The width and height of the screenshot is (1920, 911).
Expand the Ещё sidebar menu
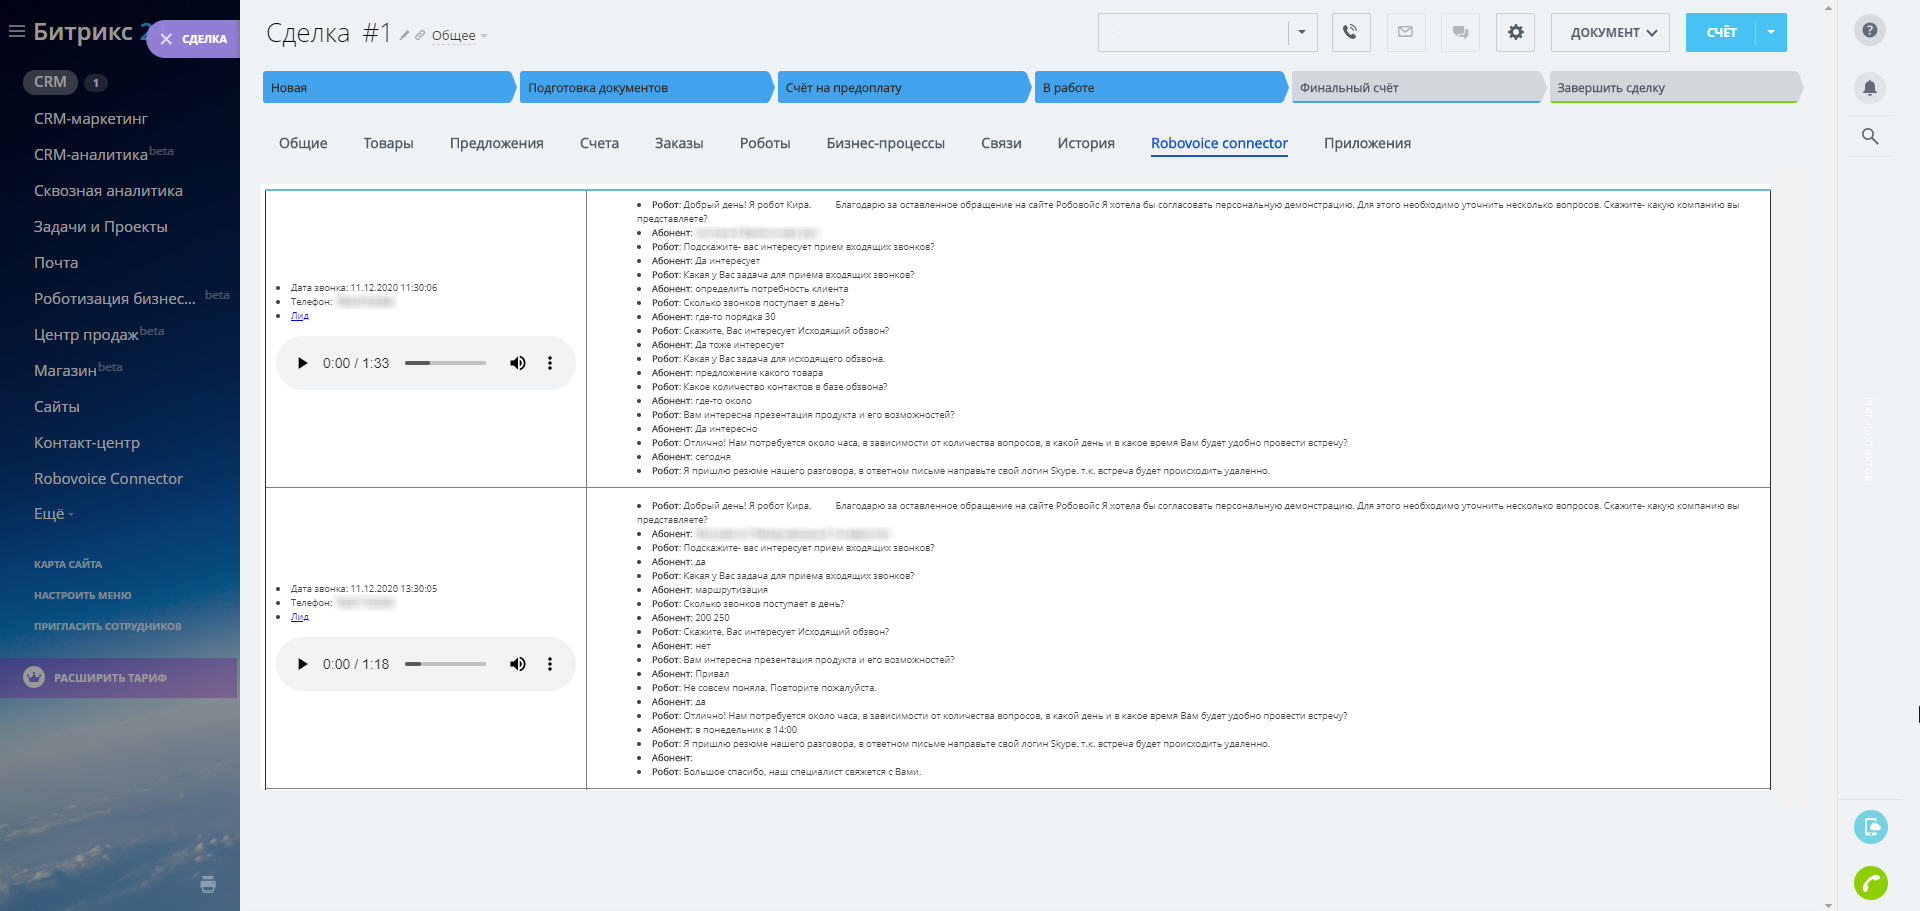coord(53,514)
